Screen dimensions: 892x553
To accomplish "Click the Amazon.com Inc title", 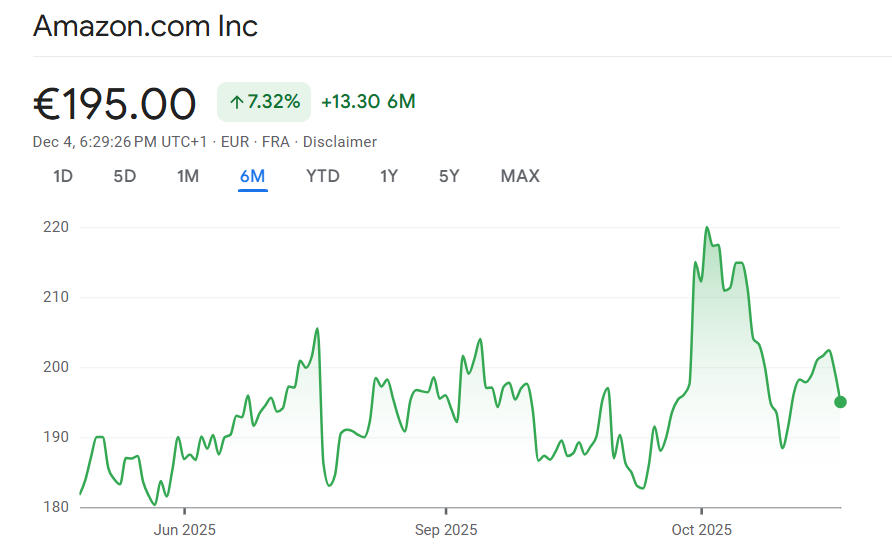I will point(146,26).
